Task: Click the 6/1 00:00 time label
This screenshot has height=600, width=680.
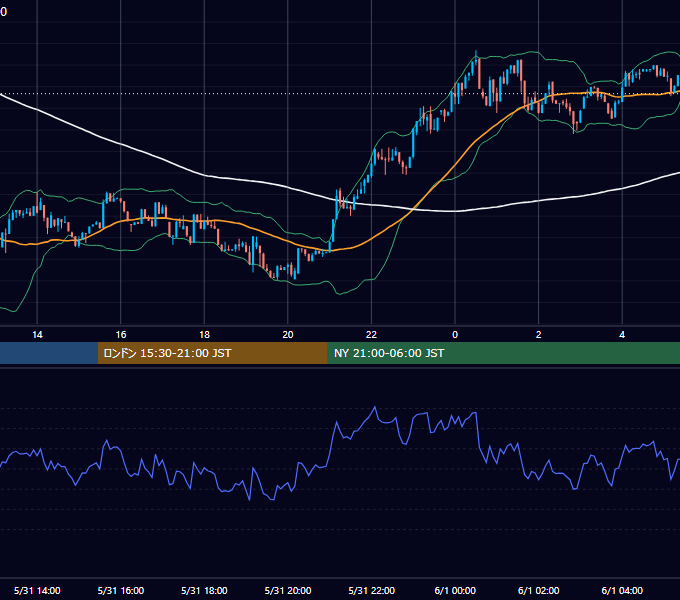Action: coord(455,590)
